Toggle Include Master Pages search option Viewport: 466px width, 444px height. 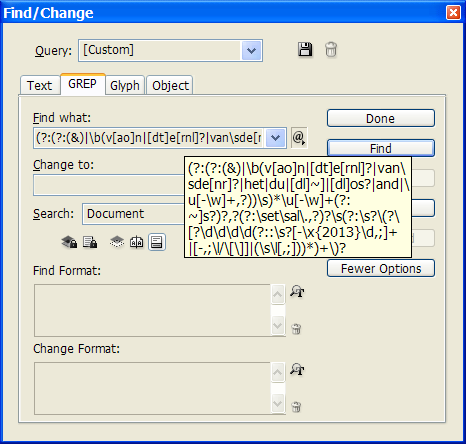(x=137, y=242)
